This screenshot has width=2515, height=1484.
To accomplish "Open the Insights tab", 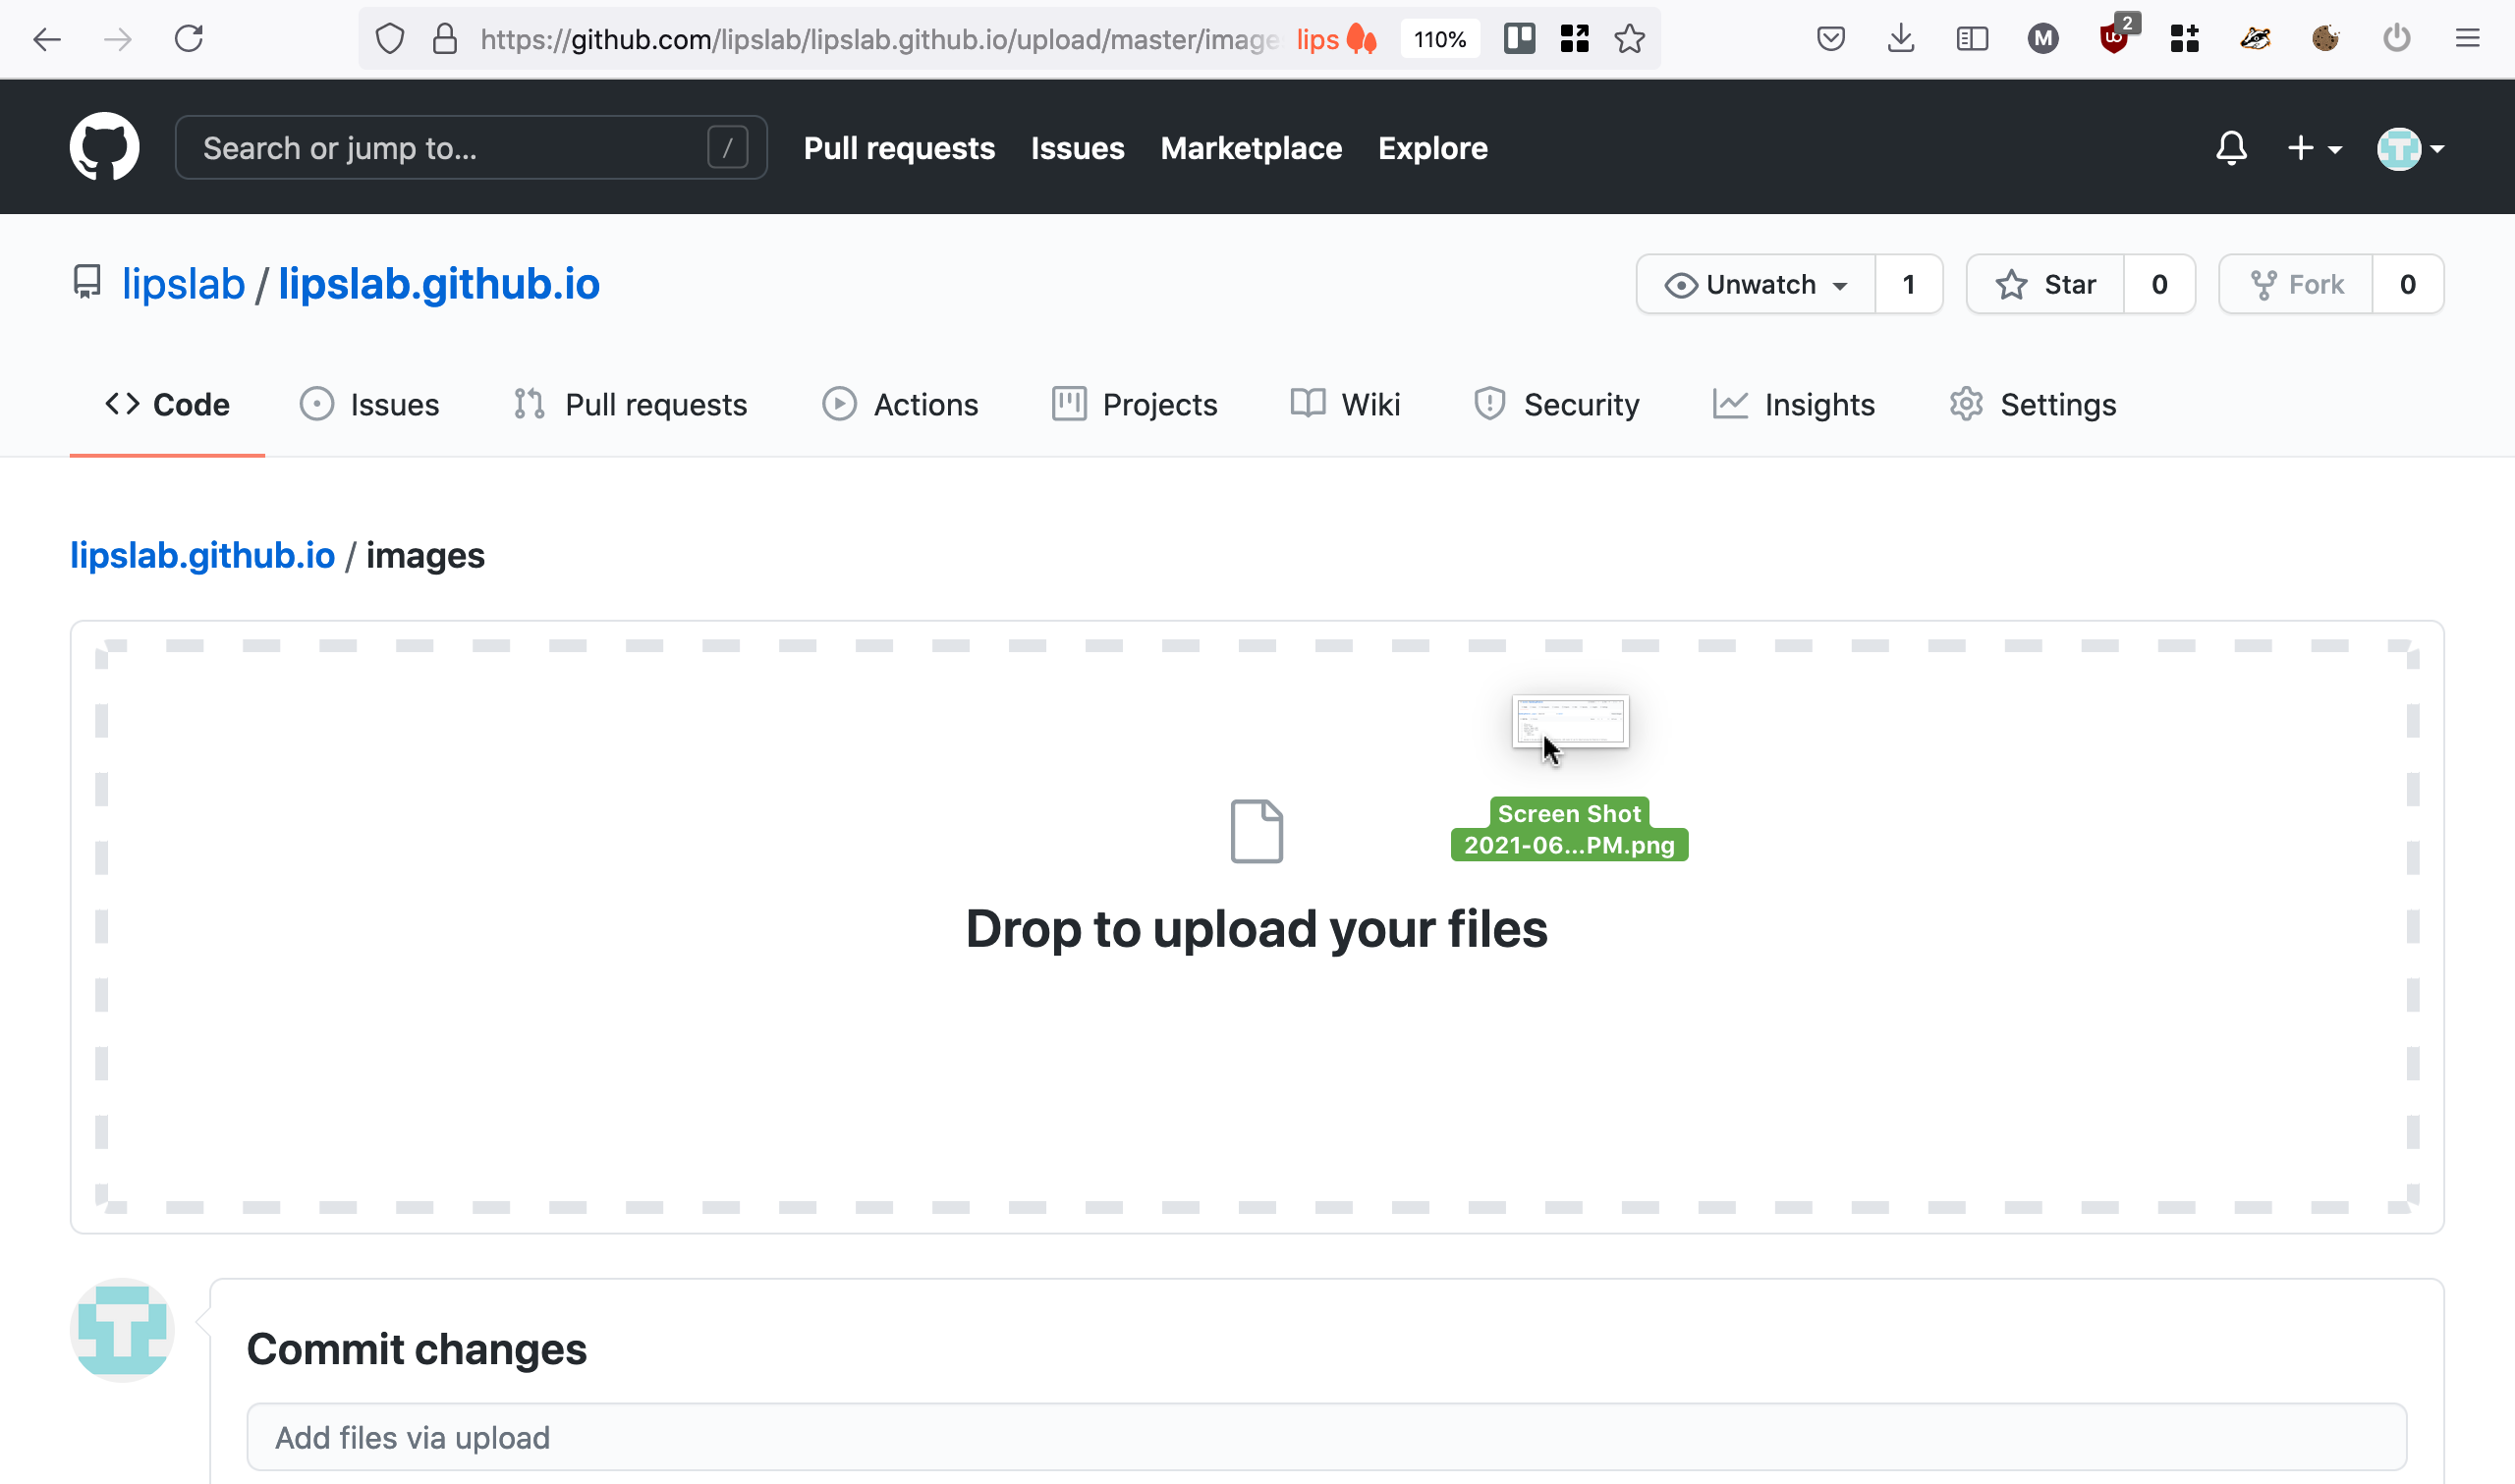I will coord(1794,404).
